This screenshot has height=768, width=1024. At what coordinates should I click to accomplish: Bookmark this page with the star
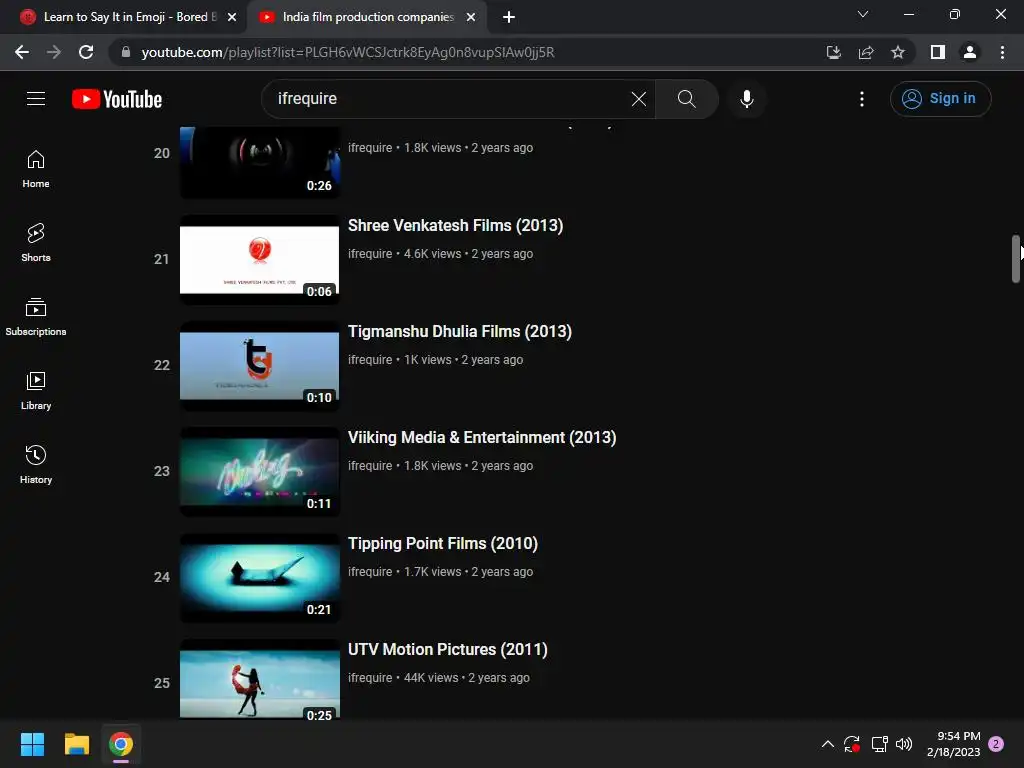(898, 52)
